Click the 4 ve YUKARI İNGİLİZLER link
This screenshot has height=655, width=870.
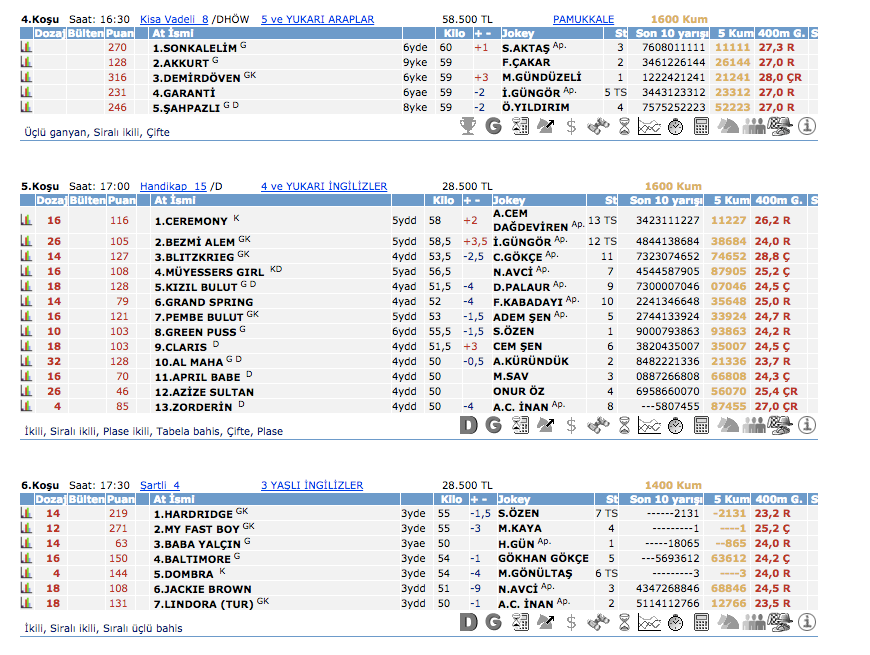click(324, 186)
